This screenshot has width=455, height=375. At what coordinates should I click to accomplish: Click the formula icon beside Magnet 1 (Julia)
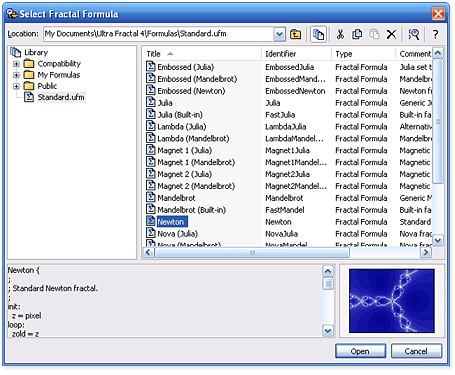pyautogui.click(x=151, y=150)
